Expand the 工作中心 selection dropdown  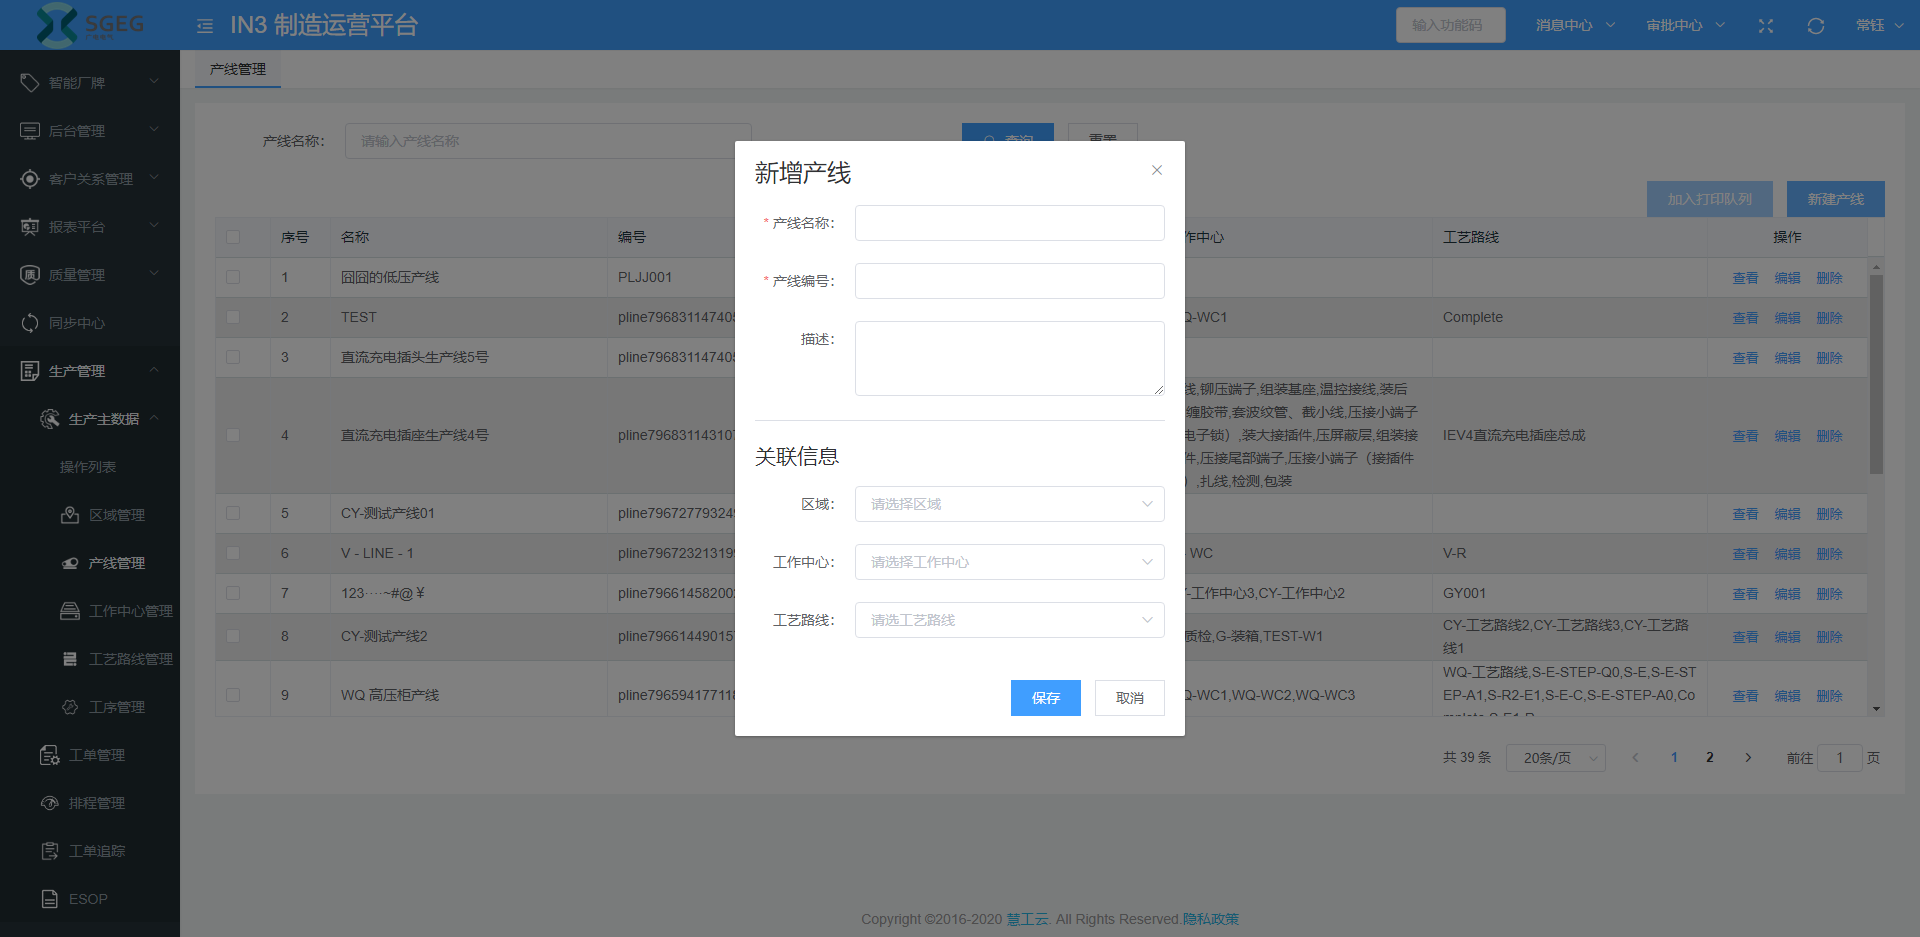tap(1008, 562)
